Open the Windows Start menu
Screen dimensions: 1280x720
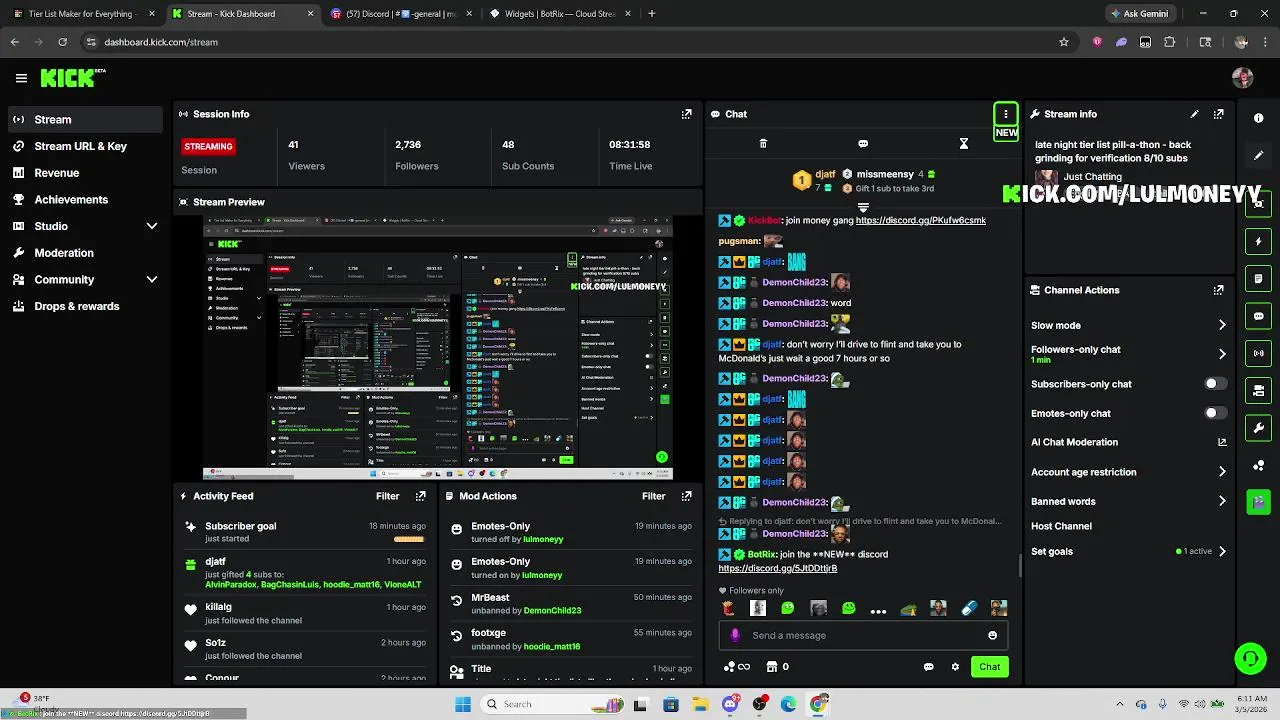[x=463, y=704]
